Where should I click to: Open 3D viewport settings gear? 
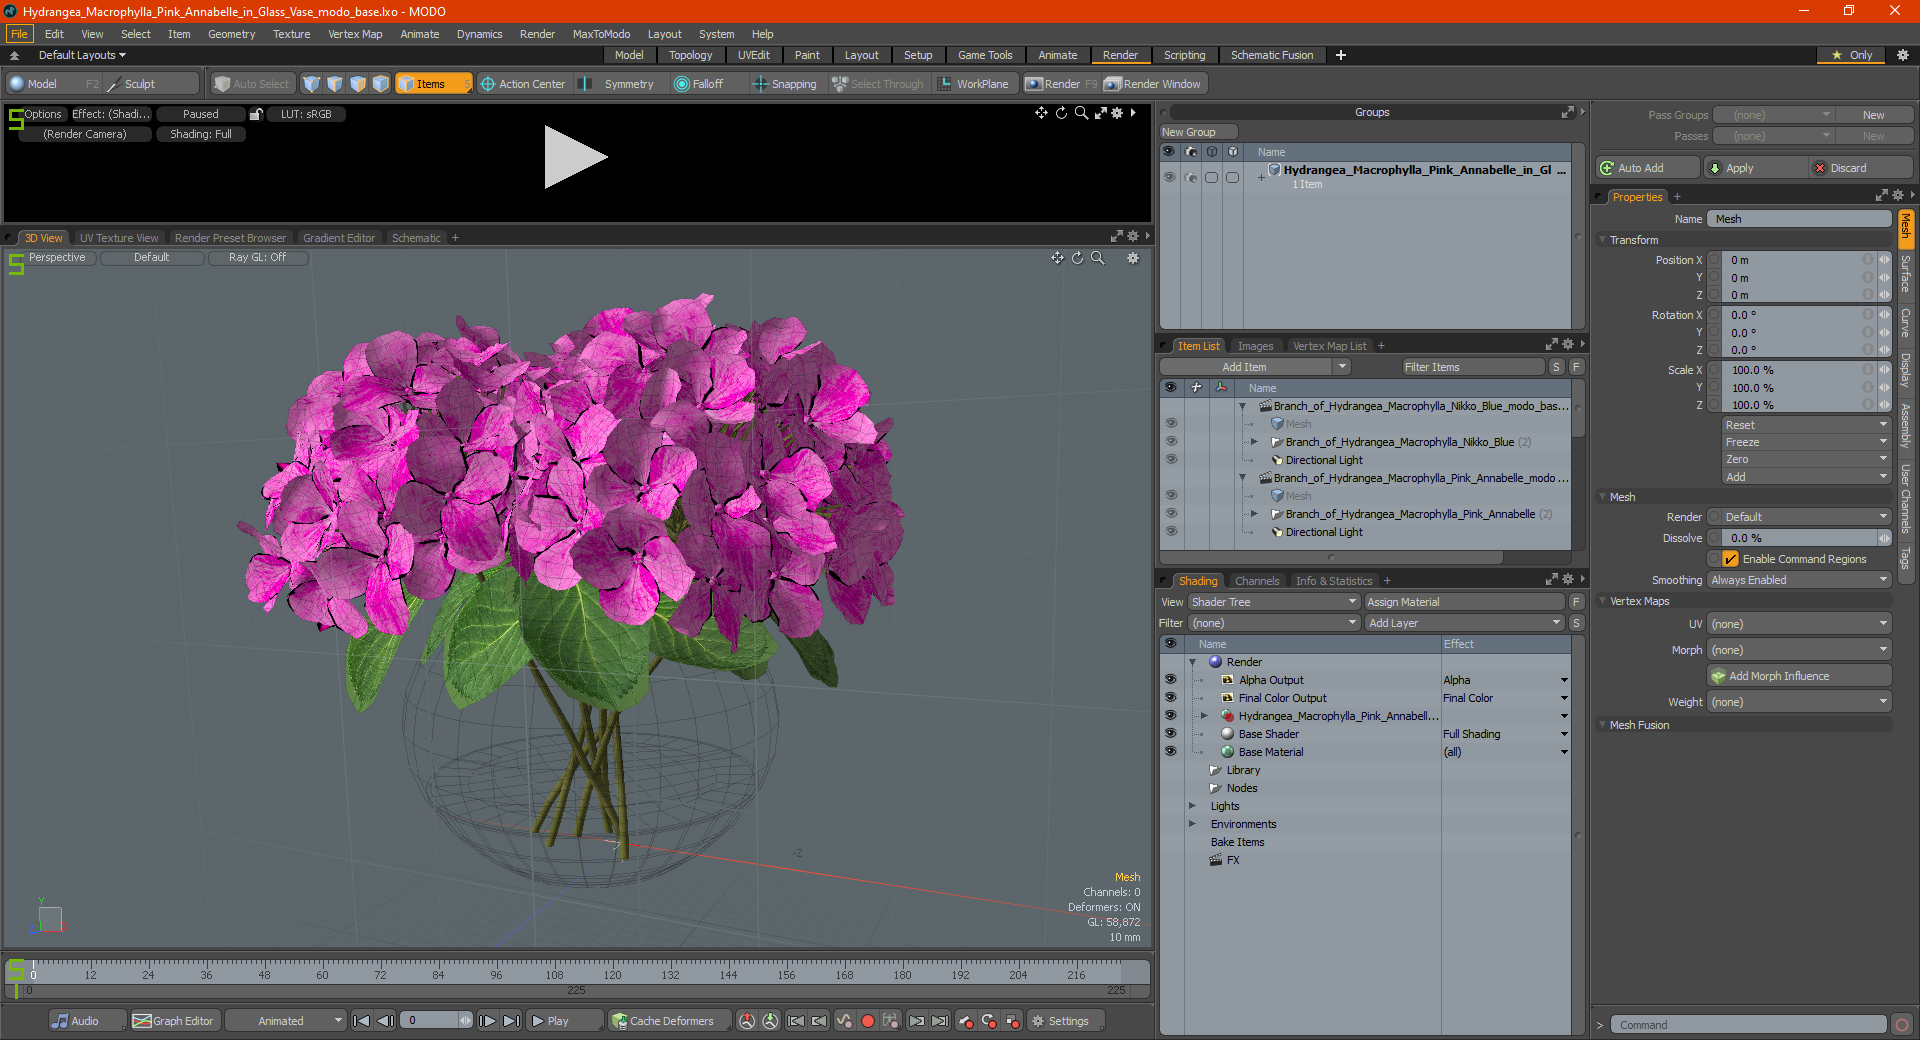click(1133, 258)
